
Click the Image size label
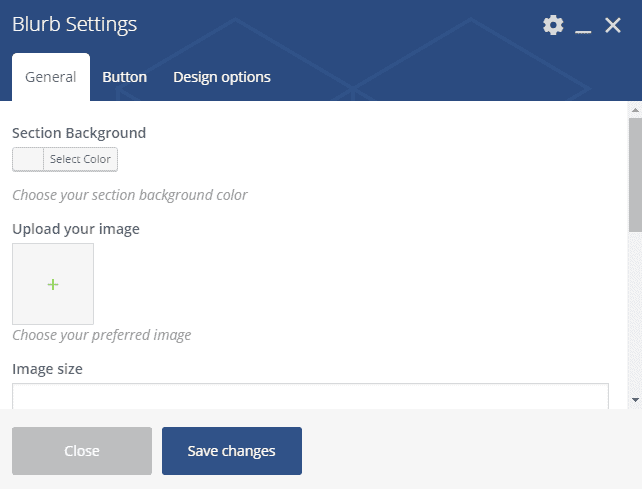click(x=47, y=369)
